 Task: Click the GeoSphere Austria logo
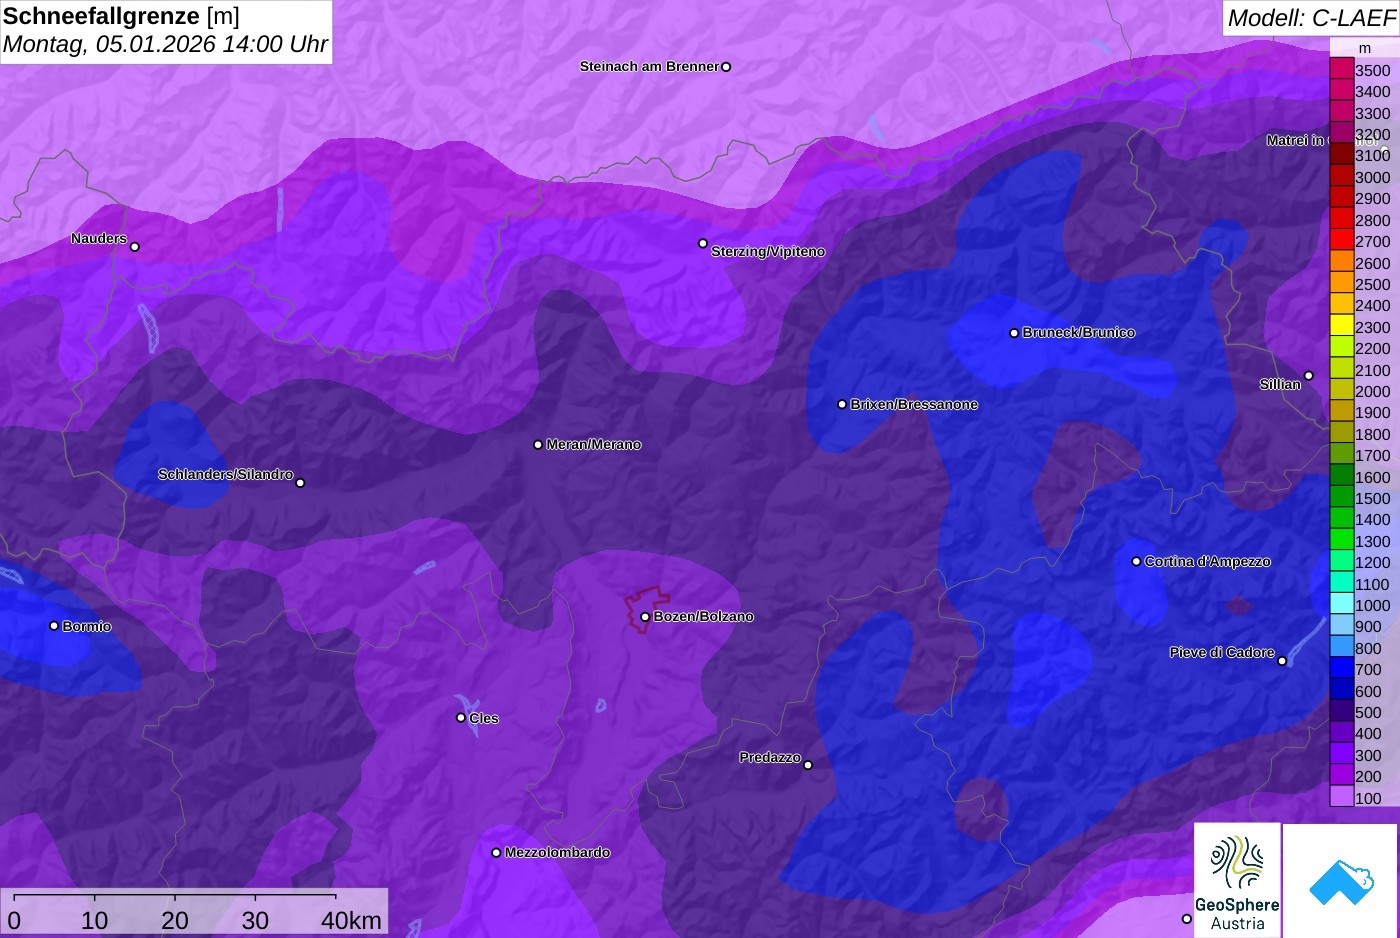pos(1237,880)
